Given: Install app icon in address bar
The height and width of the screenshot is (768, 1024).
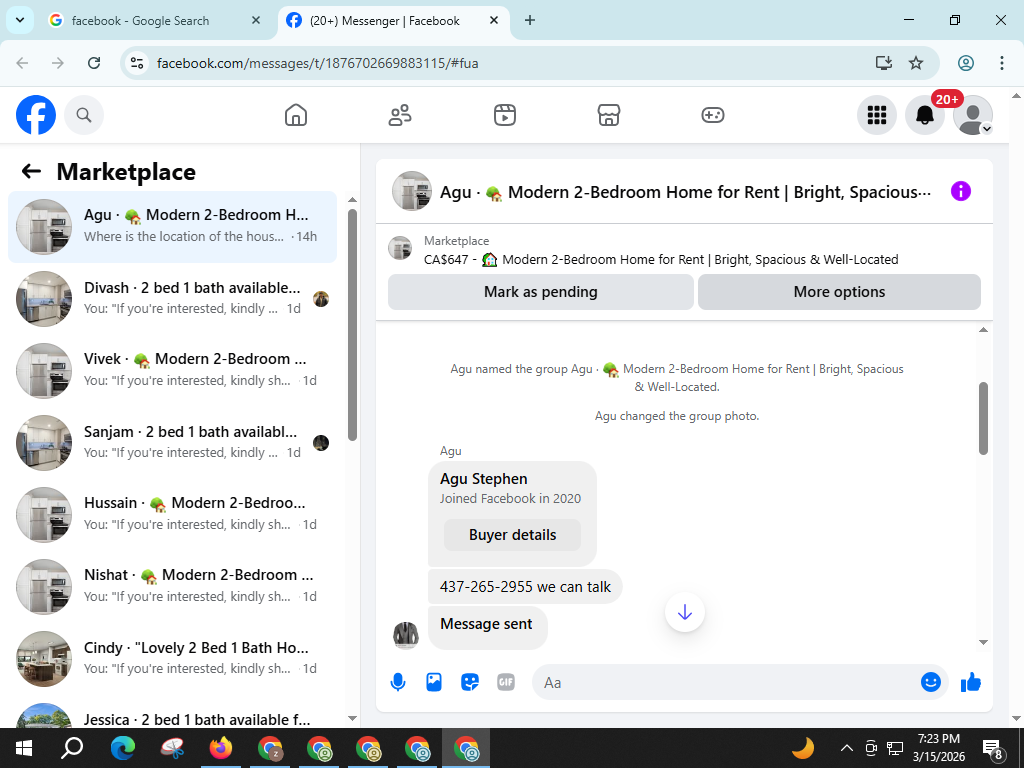Looking at the screenshot, I should [884, 63].
